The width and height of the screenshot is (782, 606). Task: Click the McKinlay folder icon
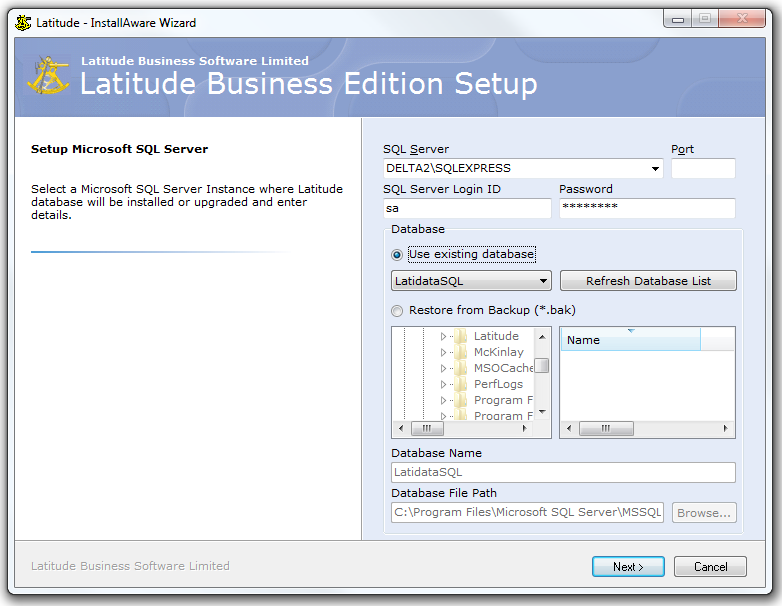tap(461, 353)
